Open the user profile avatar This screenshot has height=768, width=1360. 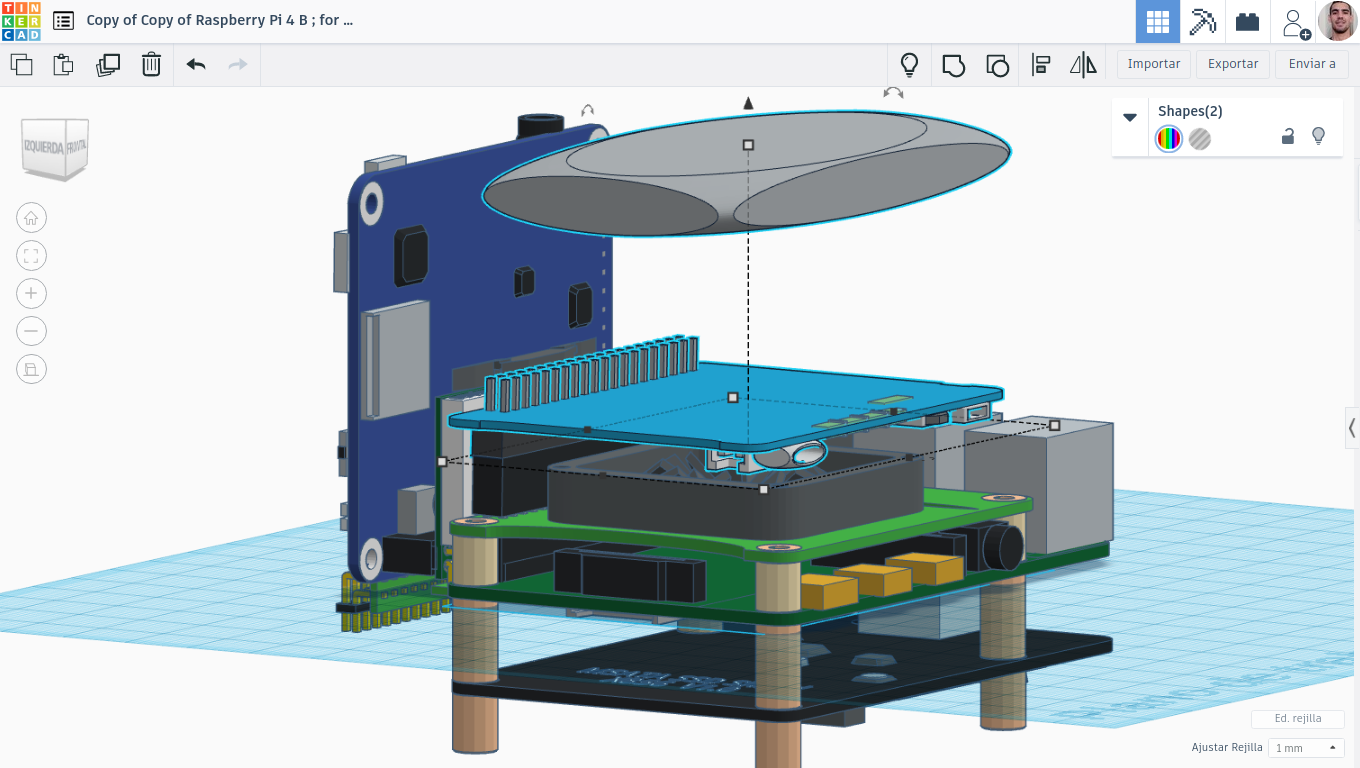click(1337, 21)
